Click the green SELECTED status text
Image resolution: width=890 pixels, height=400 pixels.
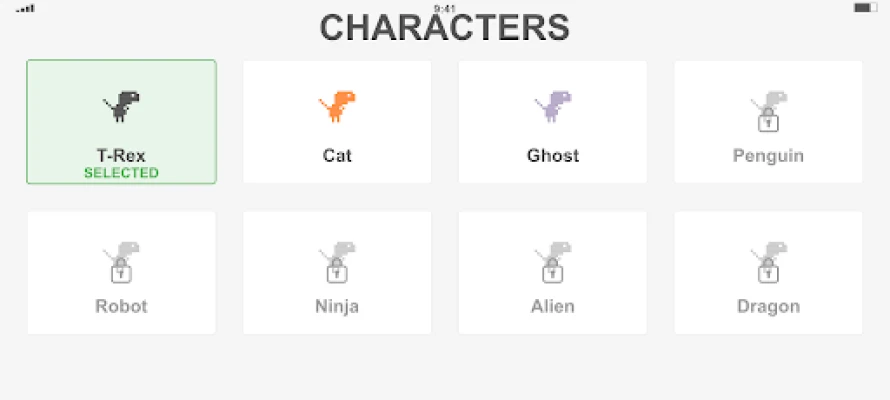coord(121,173)
